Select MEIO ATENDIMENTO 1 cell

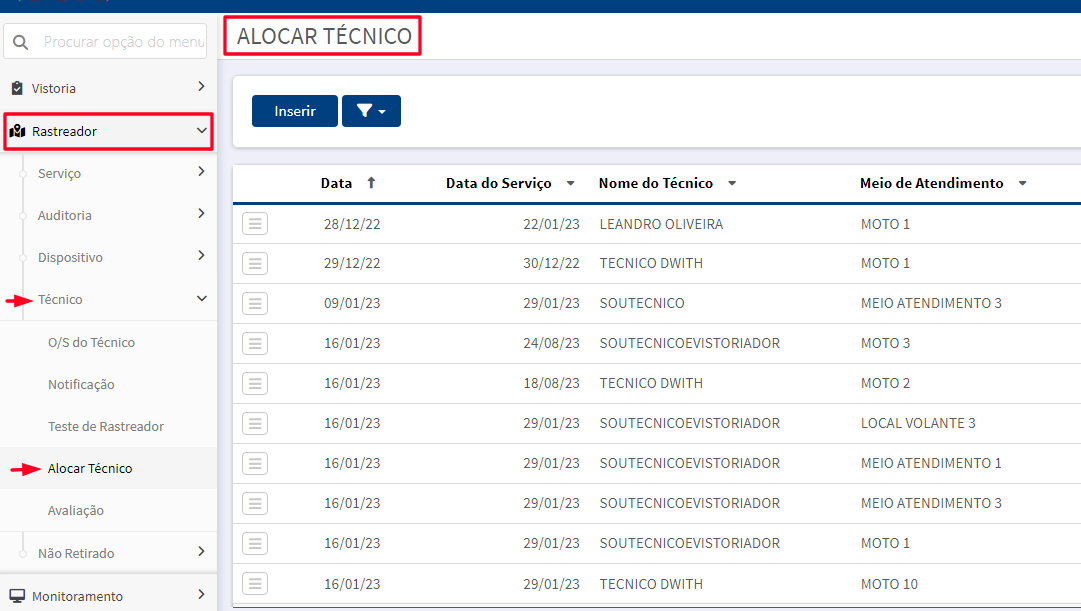click(x=931, y=463)
